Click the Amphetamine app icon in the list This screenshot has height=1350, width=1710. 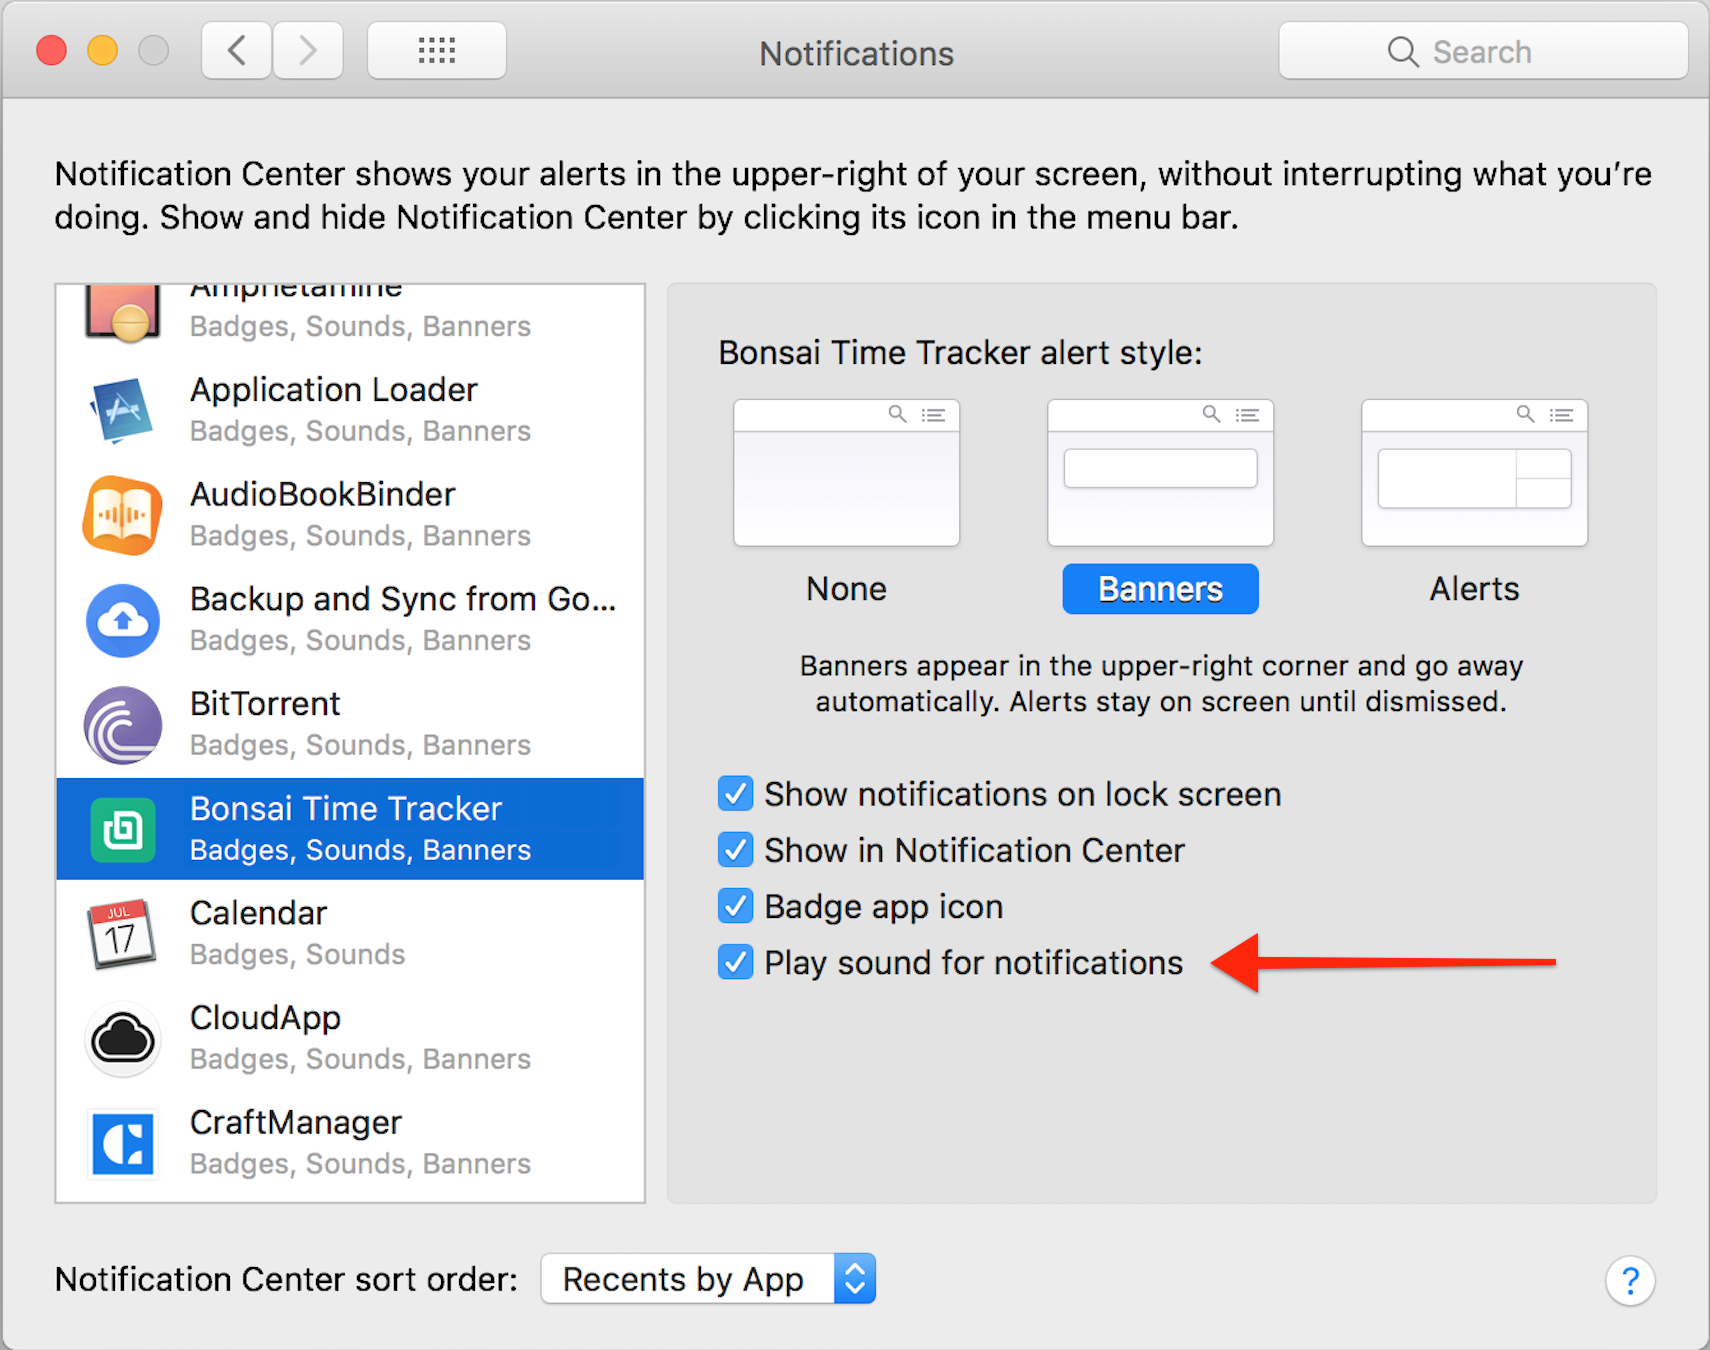pos(123,312)
